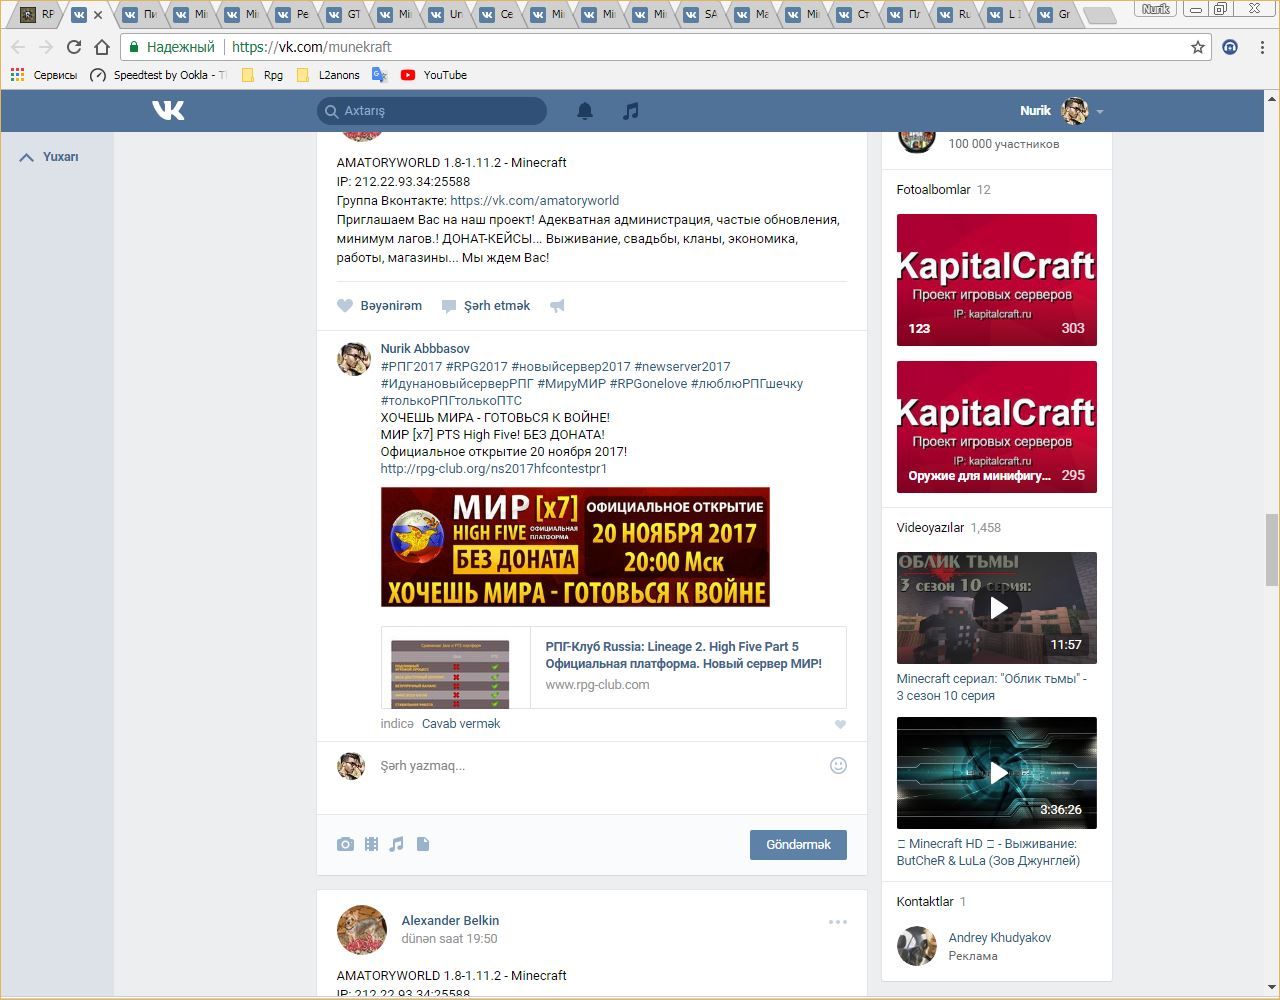Screen dimensions: 1280x1000
Task: Click Yuxarı to go up
Action: 49,157
